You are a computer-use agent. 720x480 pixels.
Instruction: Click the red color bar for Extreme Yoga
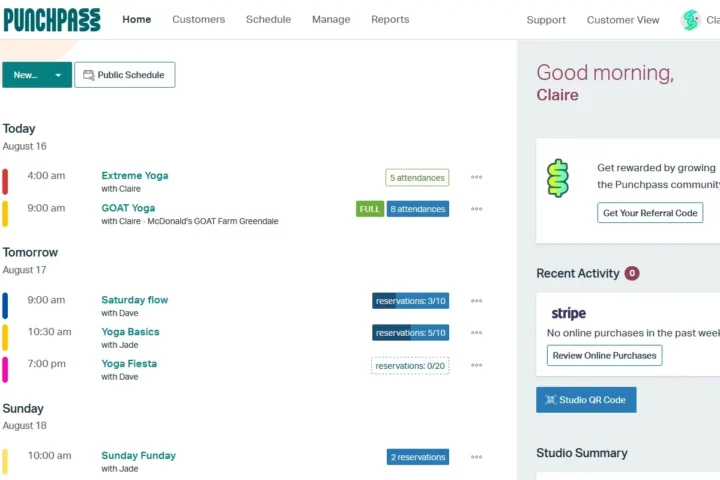[5, 181]
